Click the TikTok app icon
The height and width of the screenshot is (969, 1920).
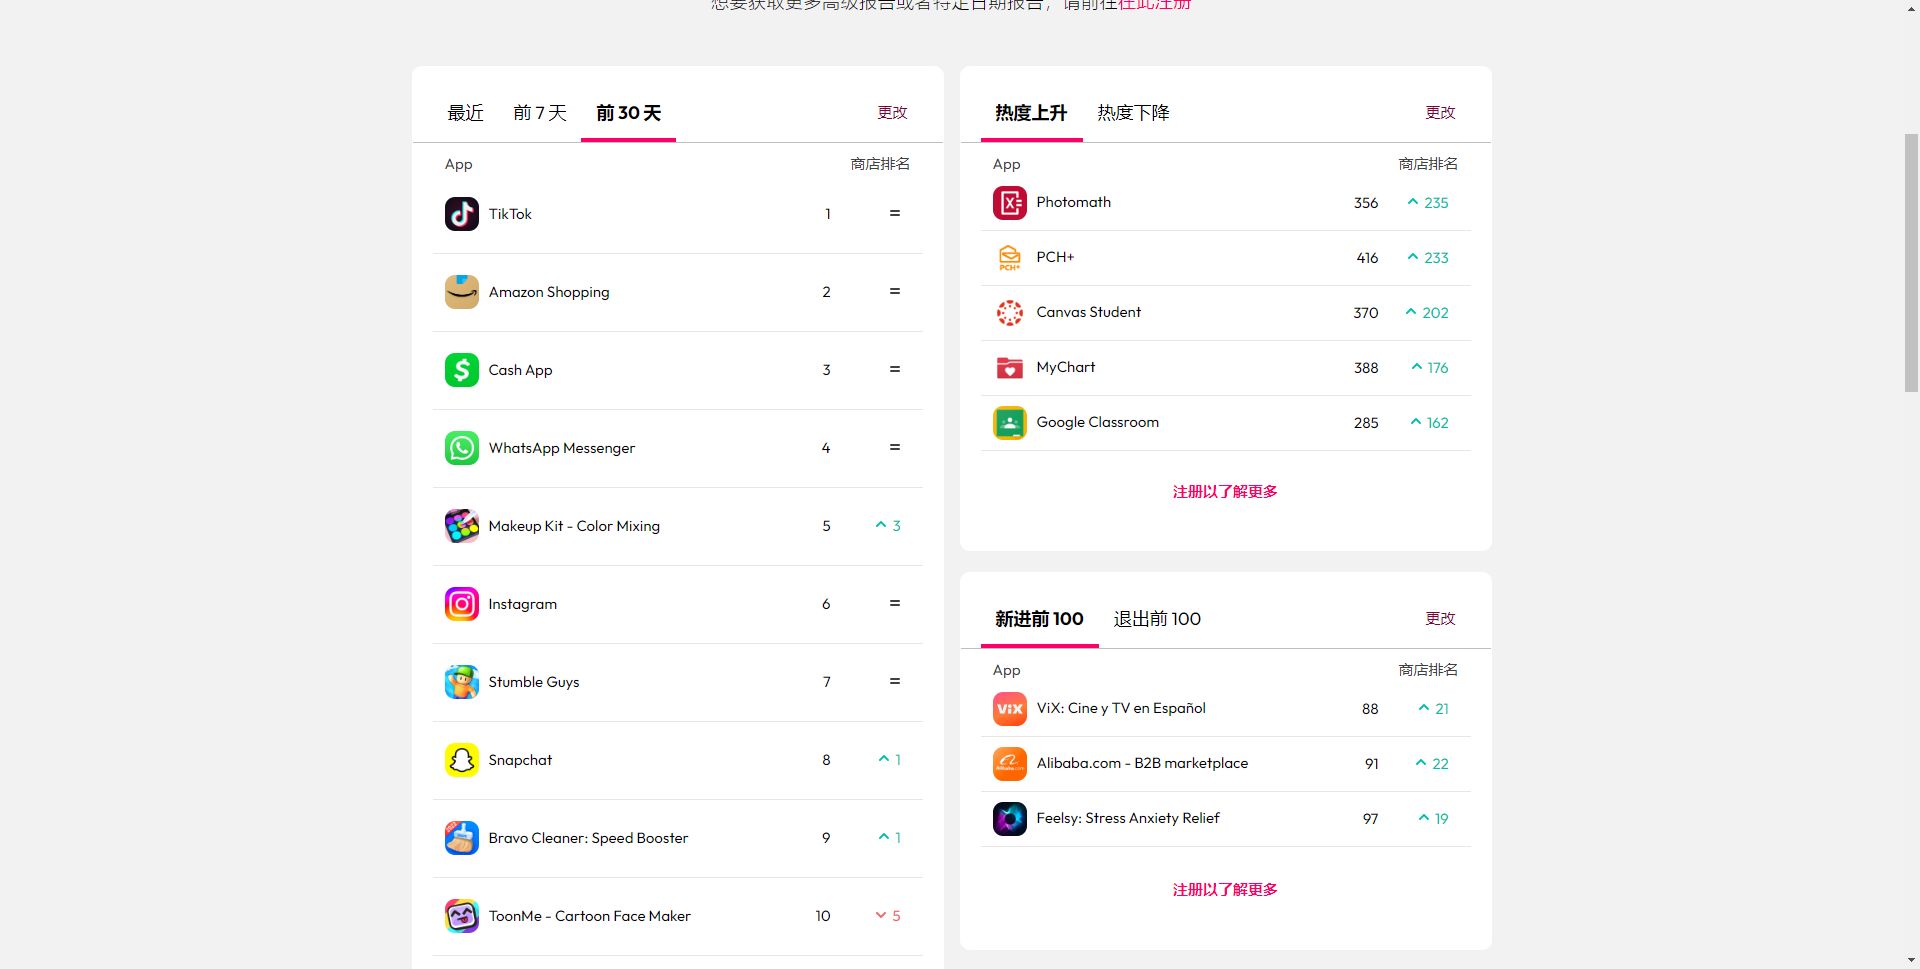pos(461,214)
